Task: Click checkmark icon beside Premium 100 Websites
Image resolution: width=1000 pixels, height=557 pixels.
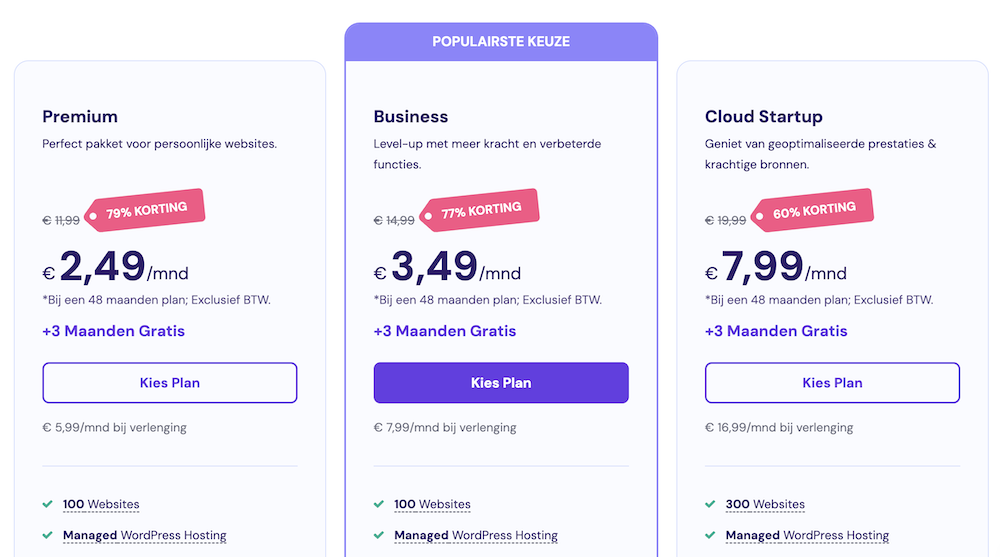Action: (48, 504)
